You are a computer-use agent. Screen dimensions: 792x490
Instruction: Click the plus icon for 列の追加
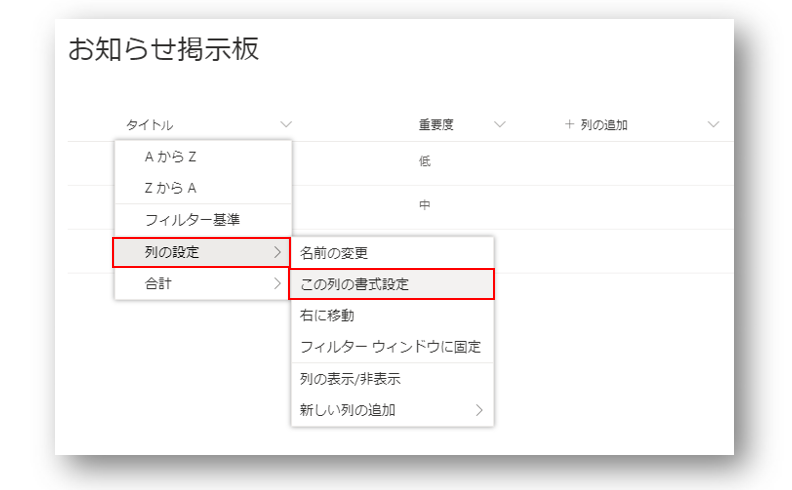pos(569,125)
